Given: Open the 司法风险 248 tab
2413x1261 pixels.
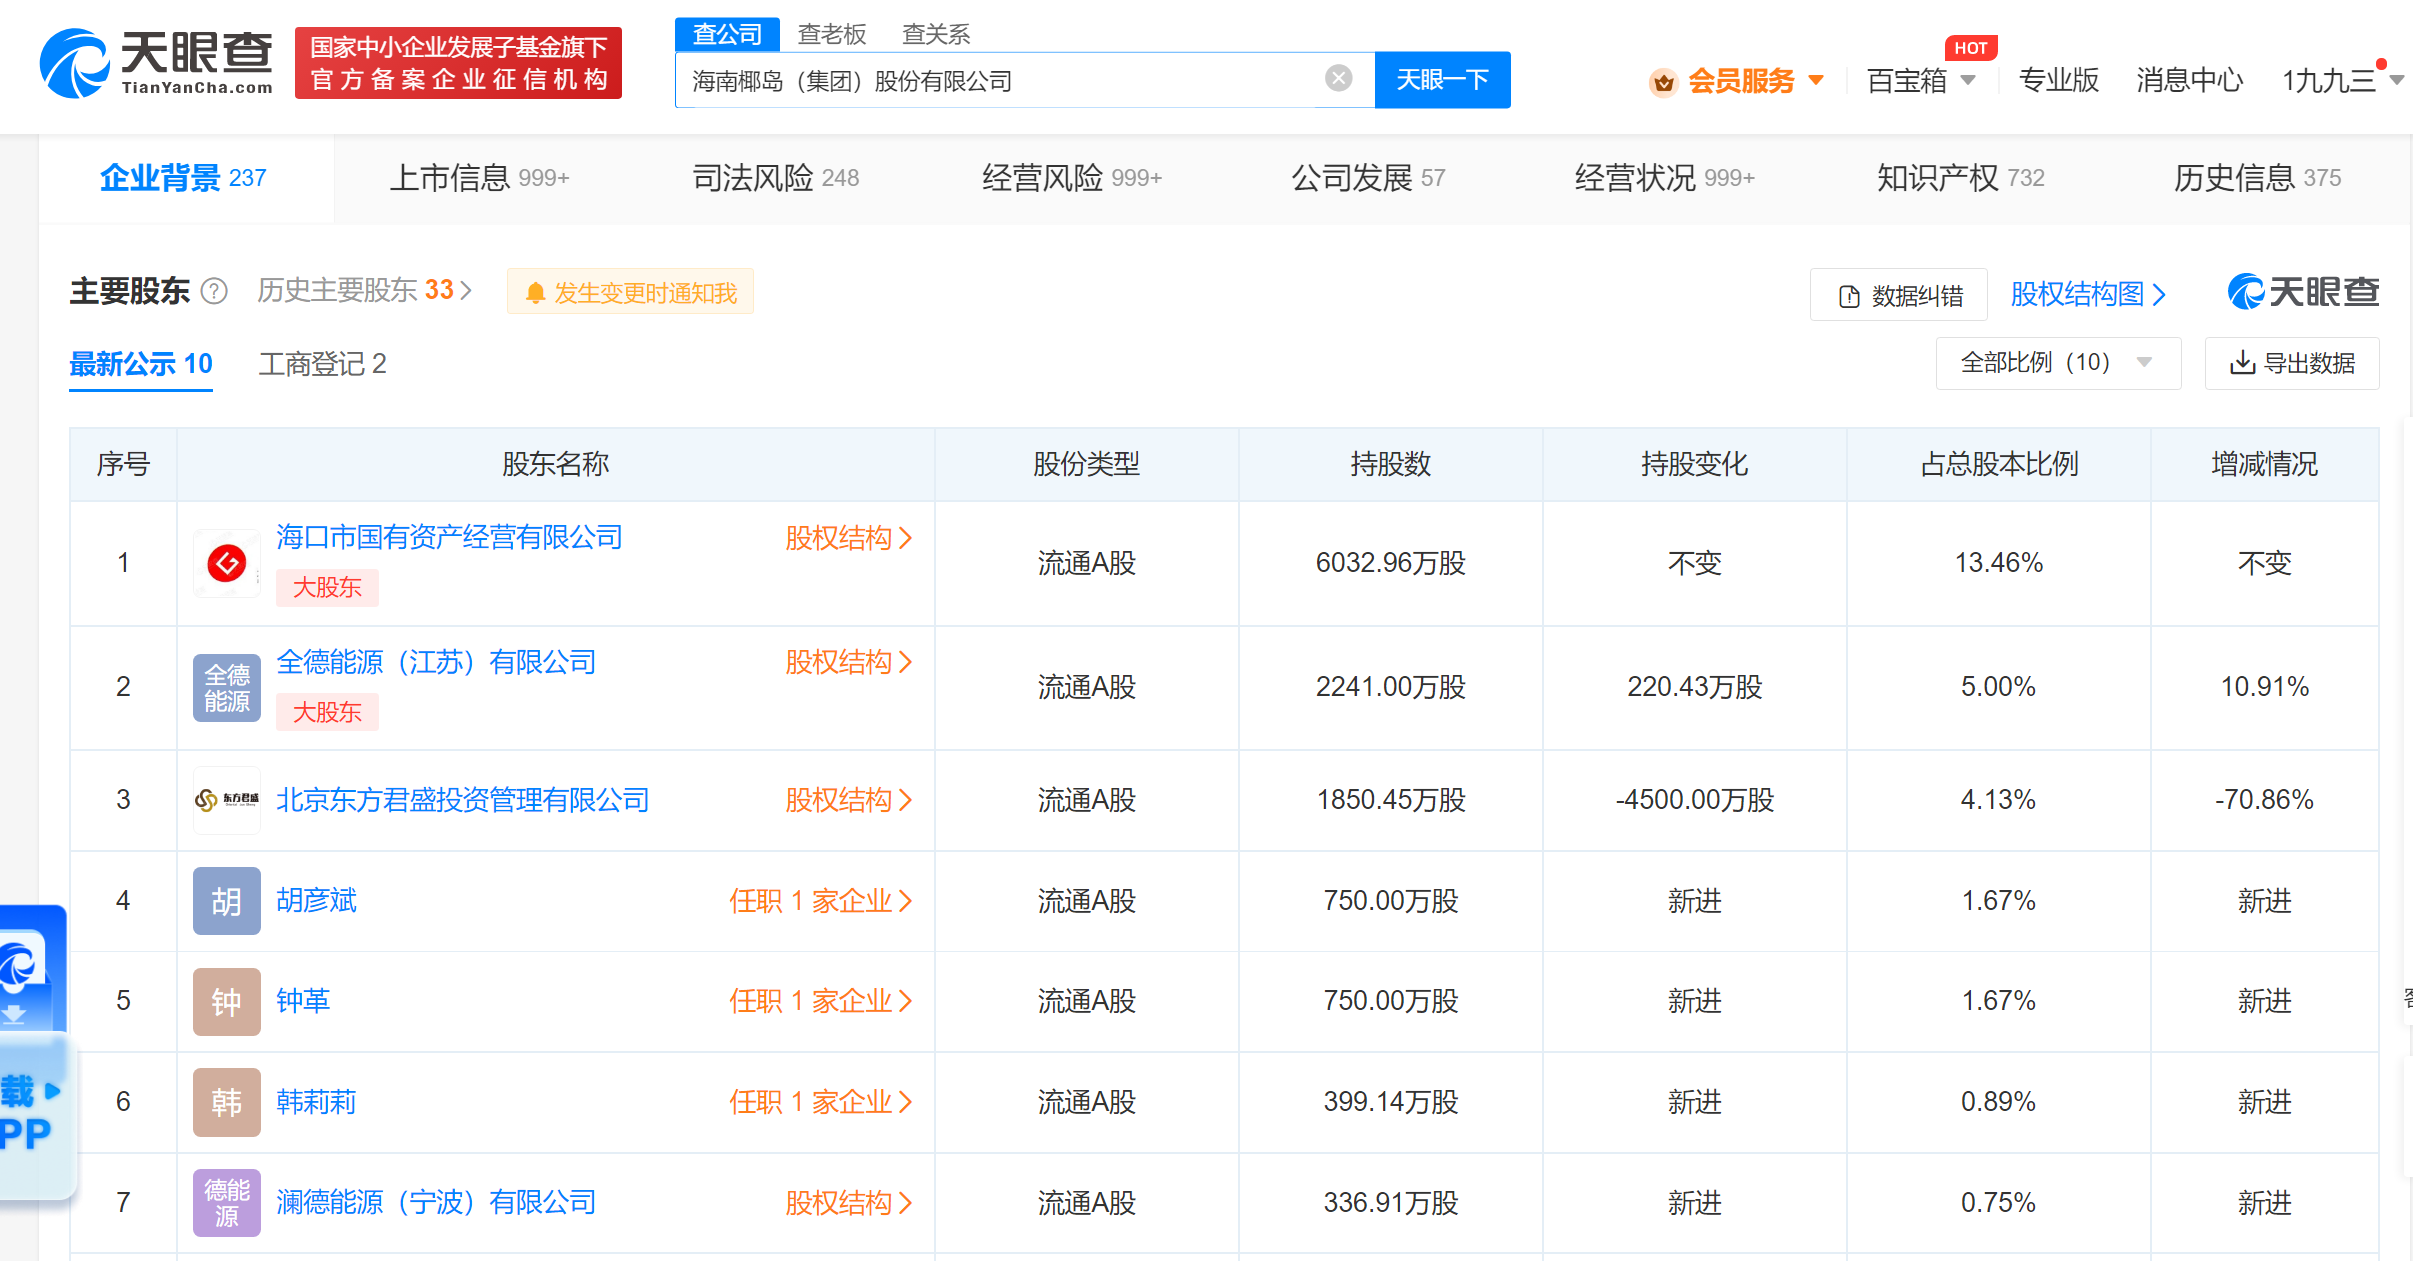Looking at the screenshot, I should click(x=776, y=178).
